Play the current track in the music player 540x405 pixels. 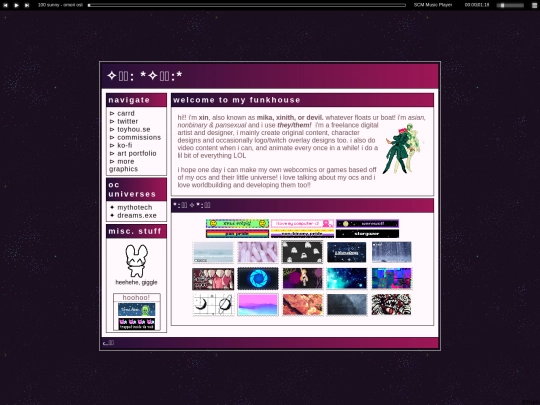pyautogui.click(x=16, y=5)
